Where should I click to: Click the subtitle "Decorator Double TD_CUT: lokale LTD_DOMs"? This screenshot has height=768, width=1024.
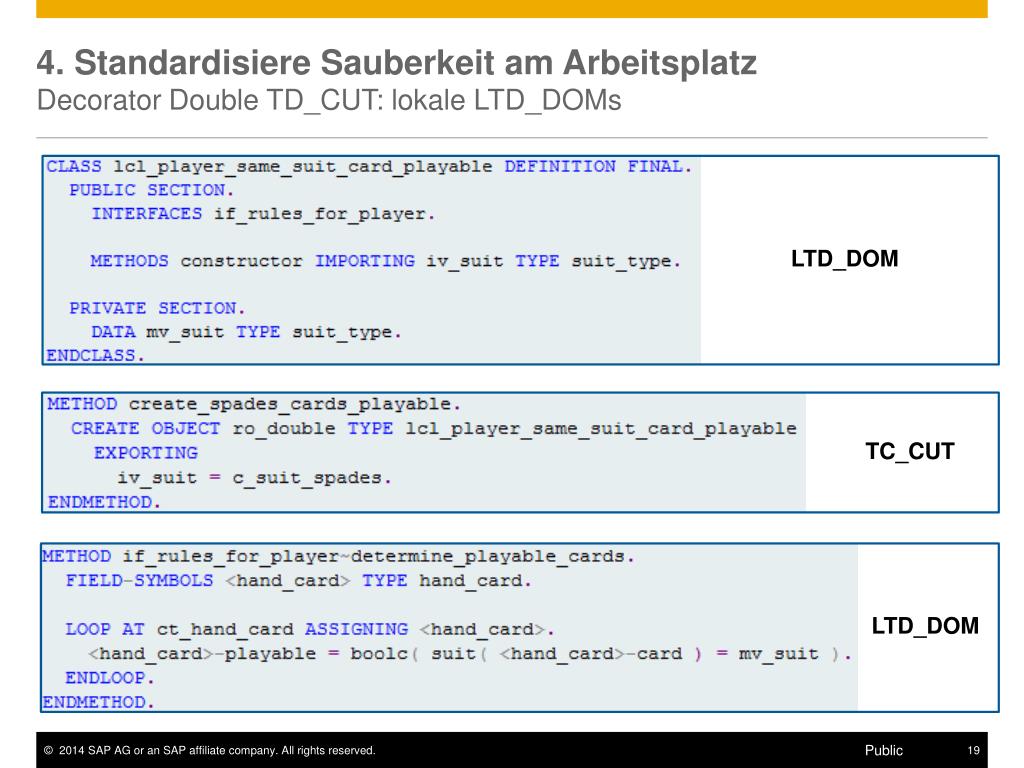(328, 100)
